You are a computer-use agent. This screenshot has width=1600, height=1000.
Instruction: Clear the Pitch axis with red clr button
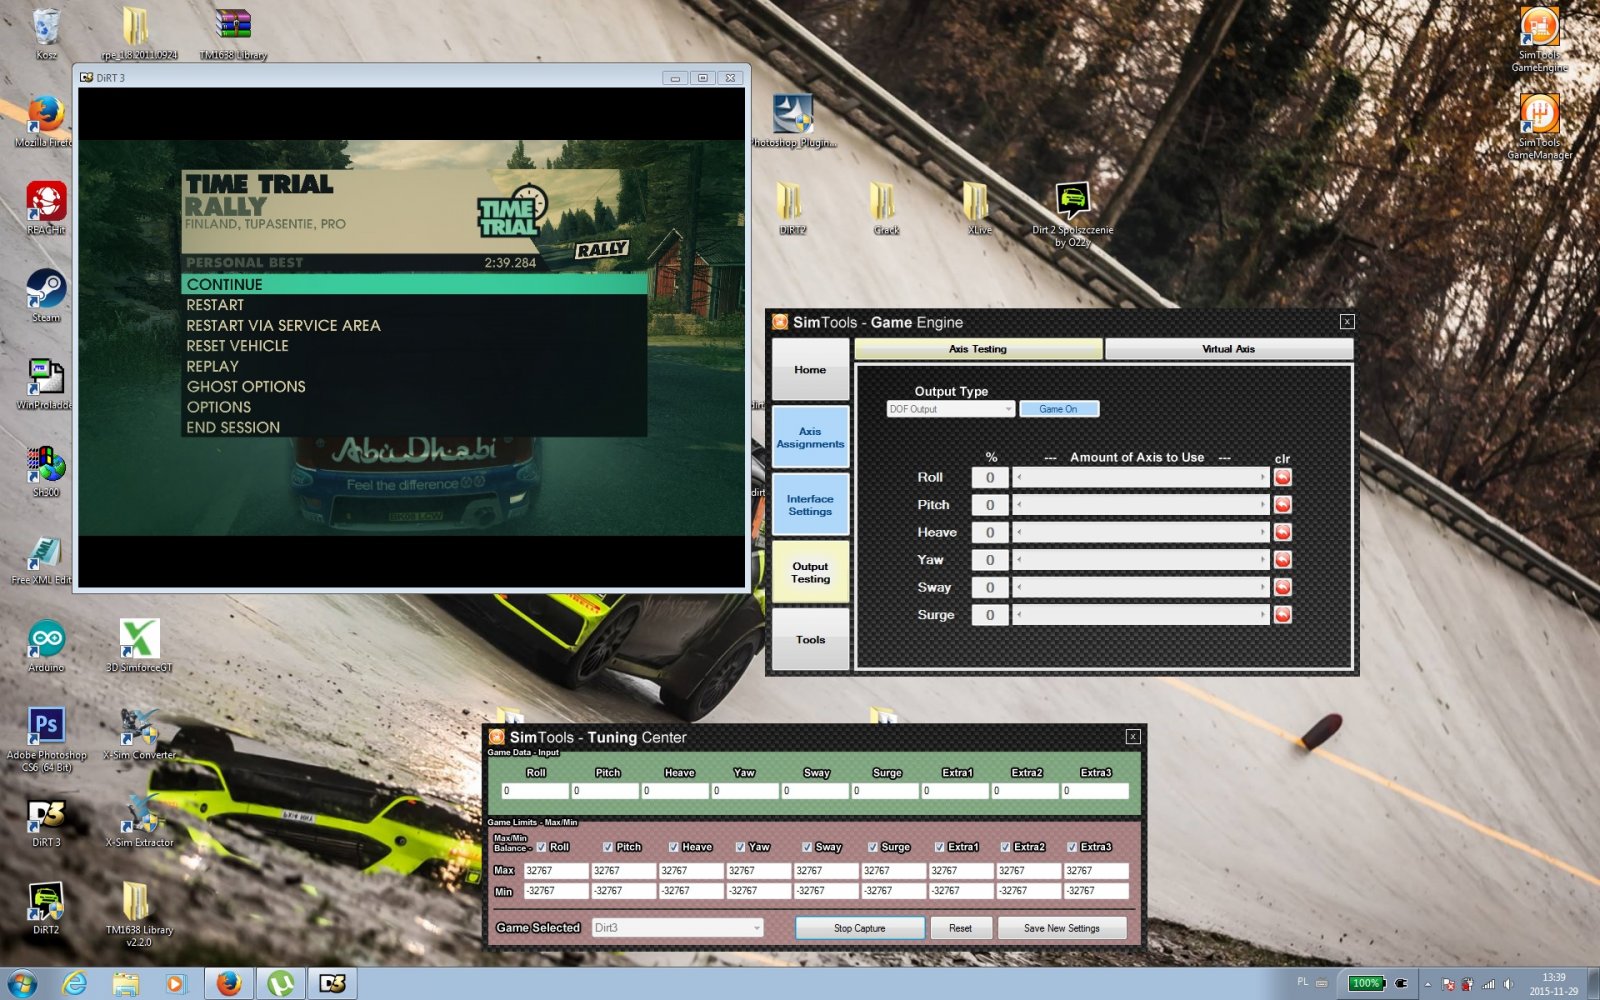point(1282,505)
